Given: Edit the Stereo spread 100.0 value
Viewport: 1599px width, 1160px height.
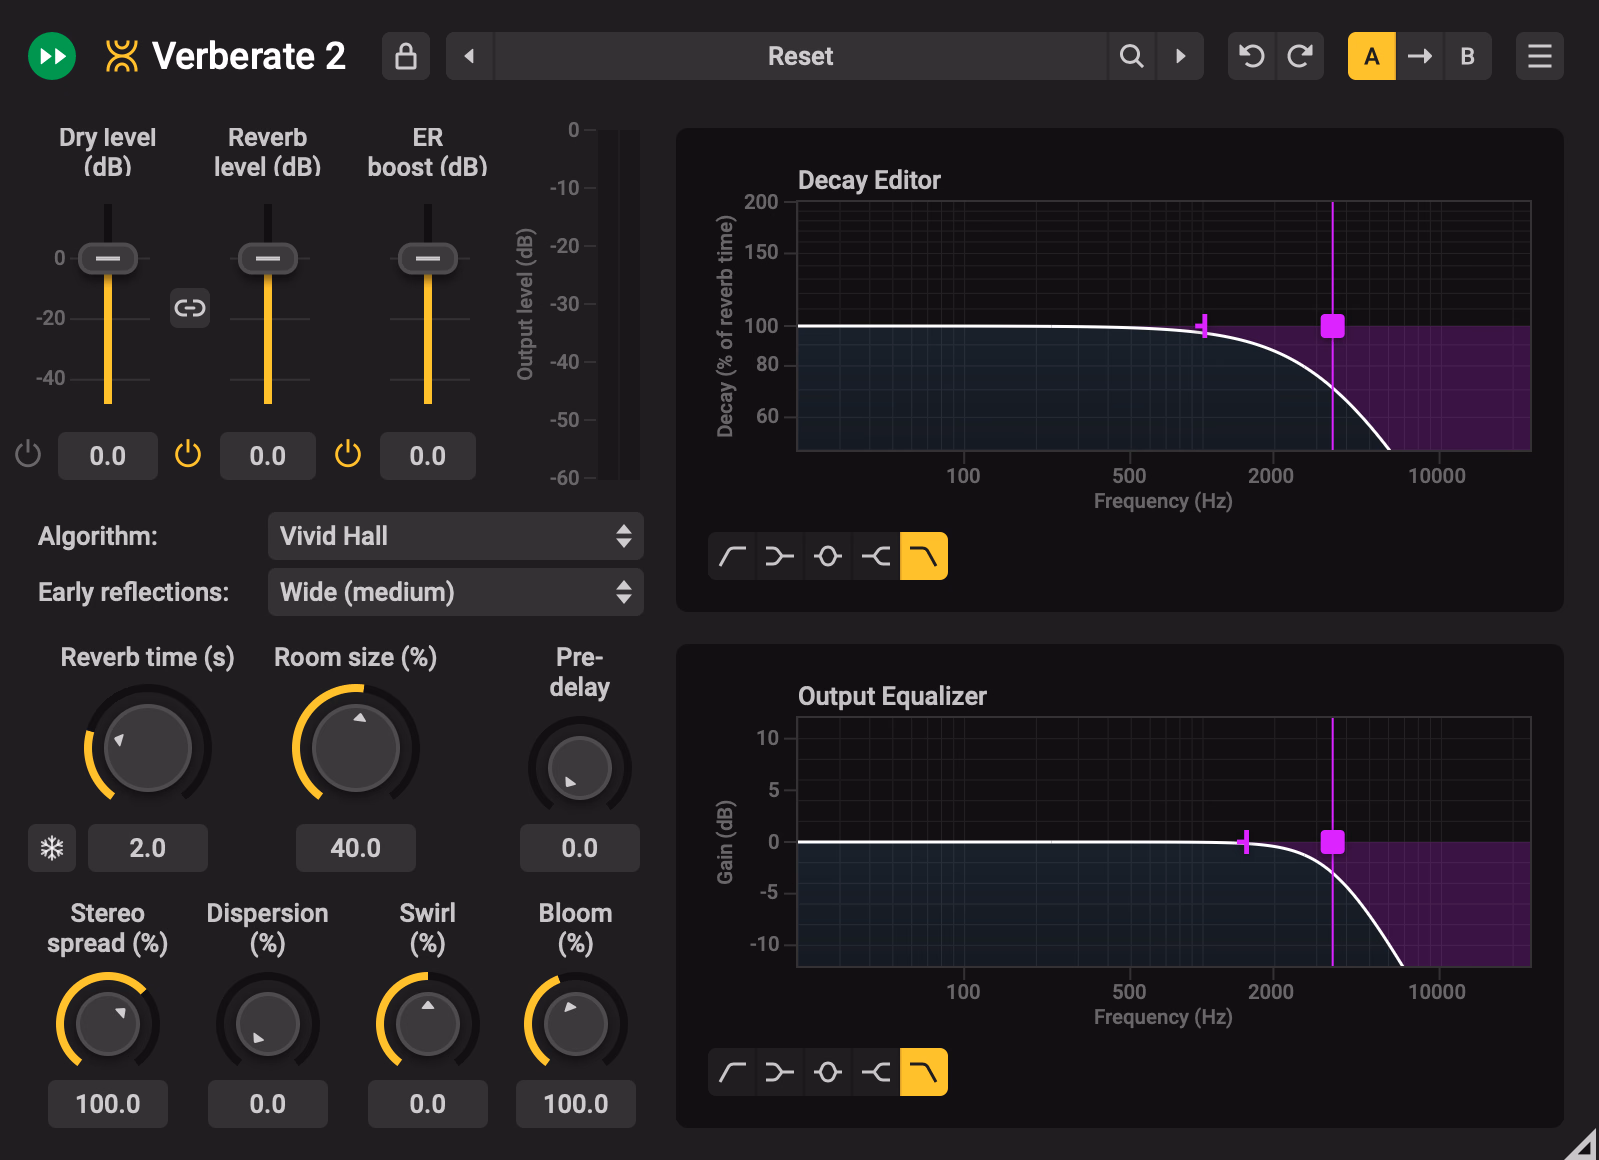Looking at the screenshot, I should pyautogui.click(x=108, y=1104).
